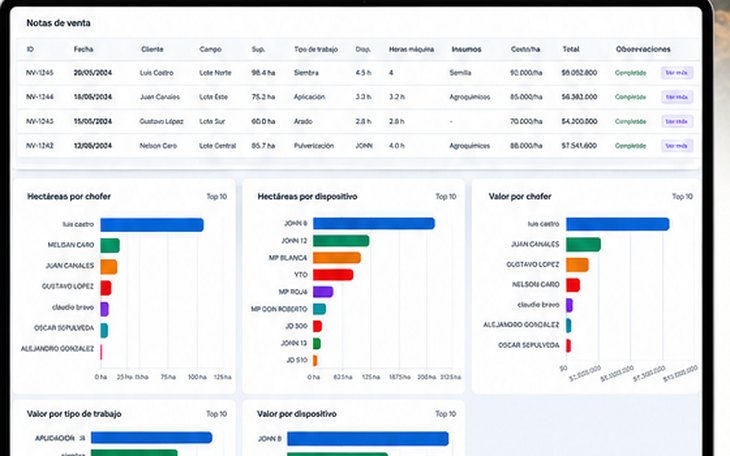Click JUAN CANALES green bar in Valor por chofer

[x=583, y=244]
